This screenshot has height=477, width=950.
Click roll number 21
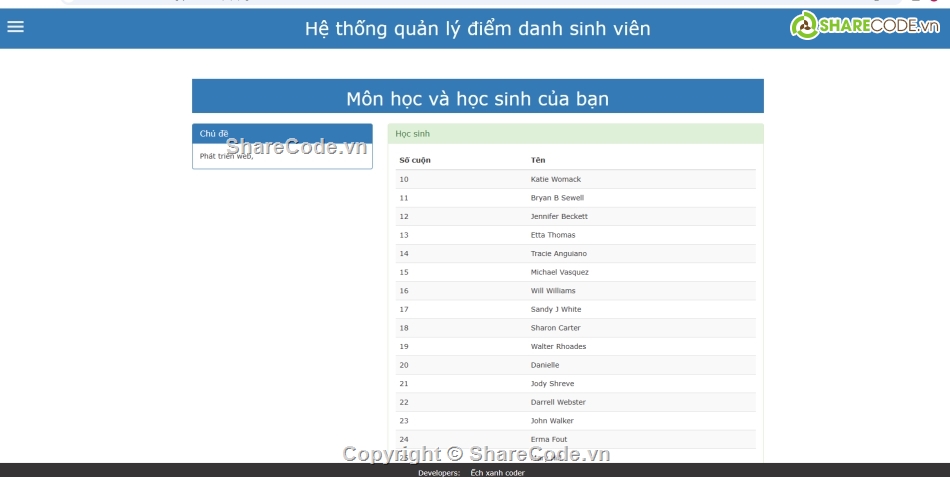point(404,384)
